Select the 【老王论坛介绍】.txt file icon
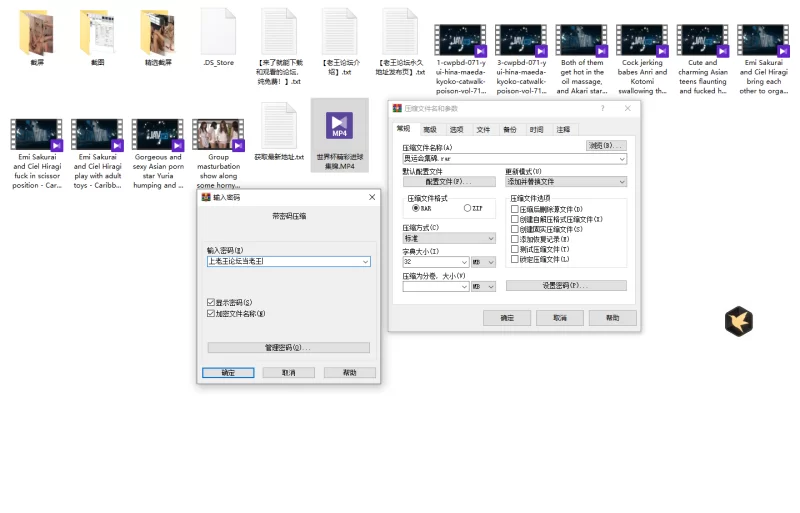 click(x=339, y=33)
